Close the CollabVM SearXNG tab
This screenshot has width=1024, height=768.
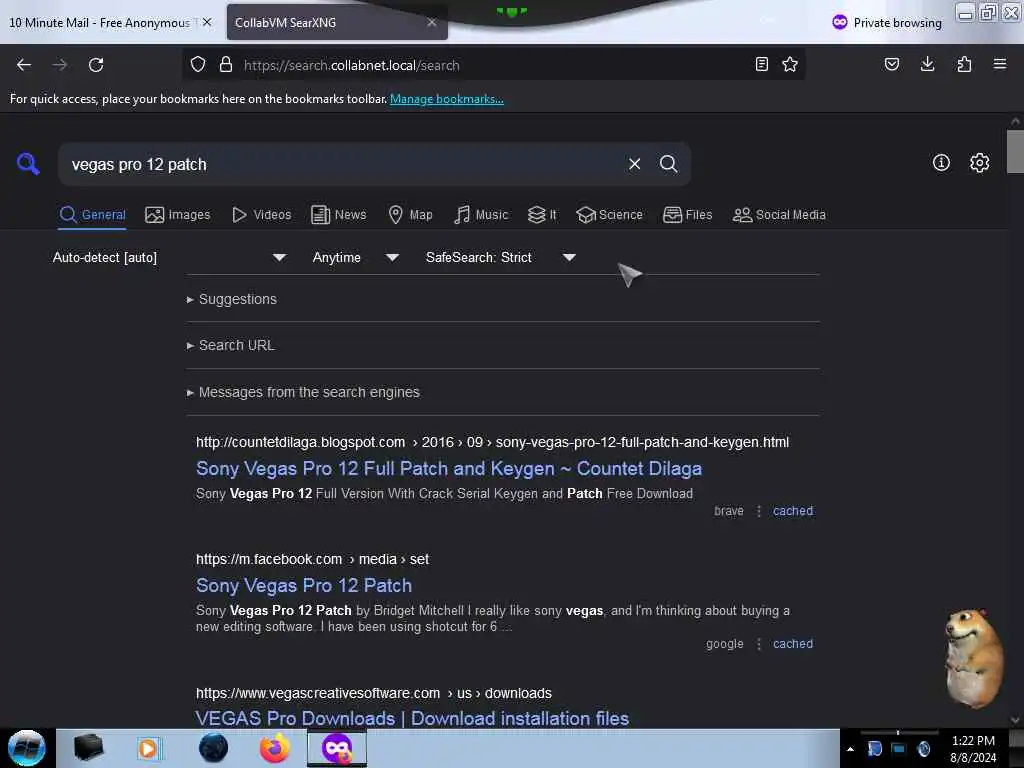click(432, 22)
